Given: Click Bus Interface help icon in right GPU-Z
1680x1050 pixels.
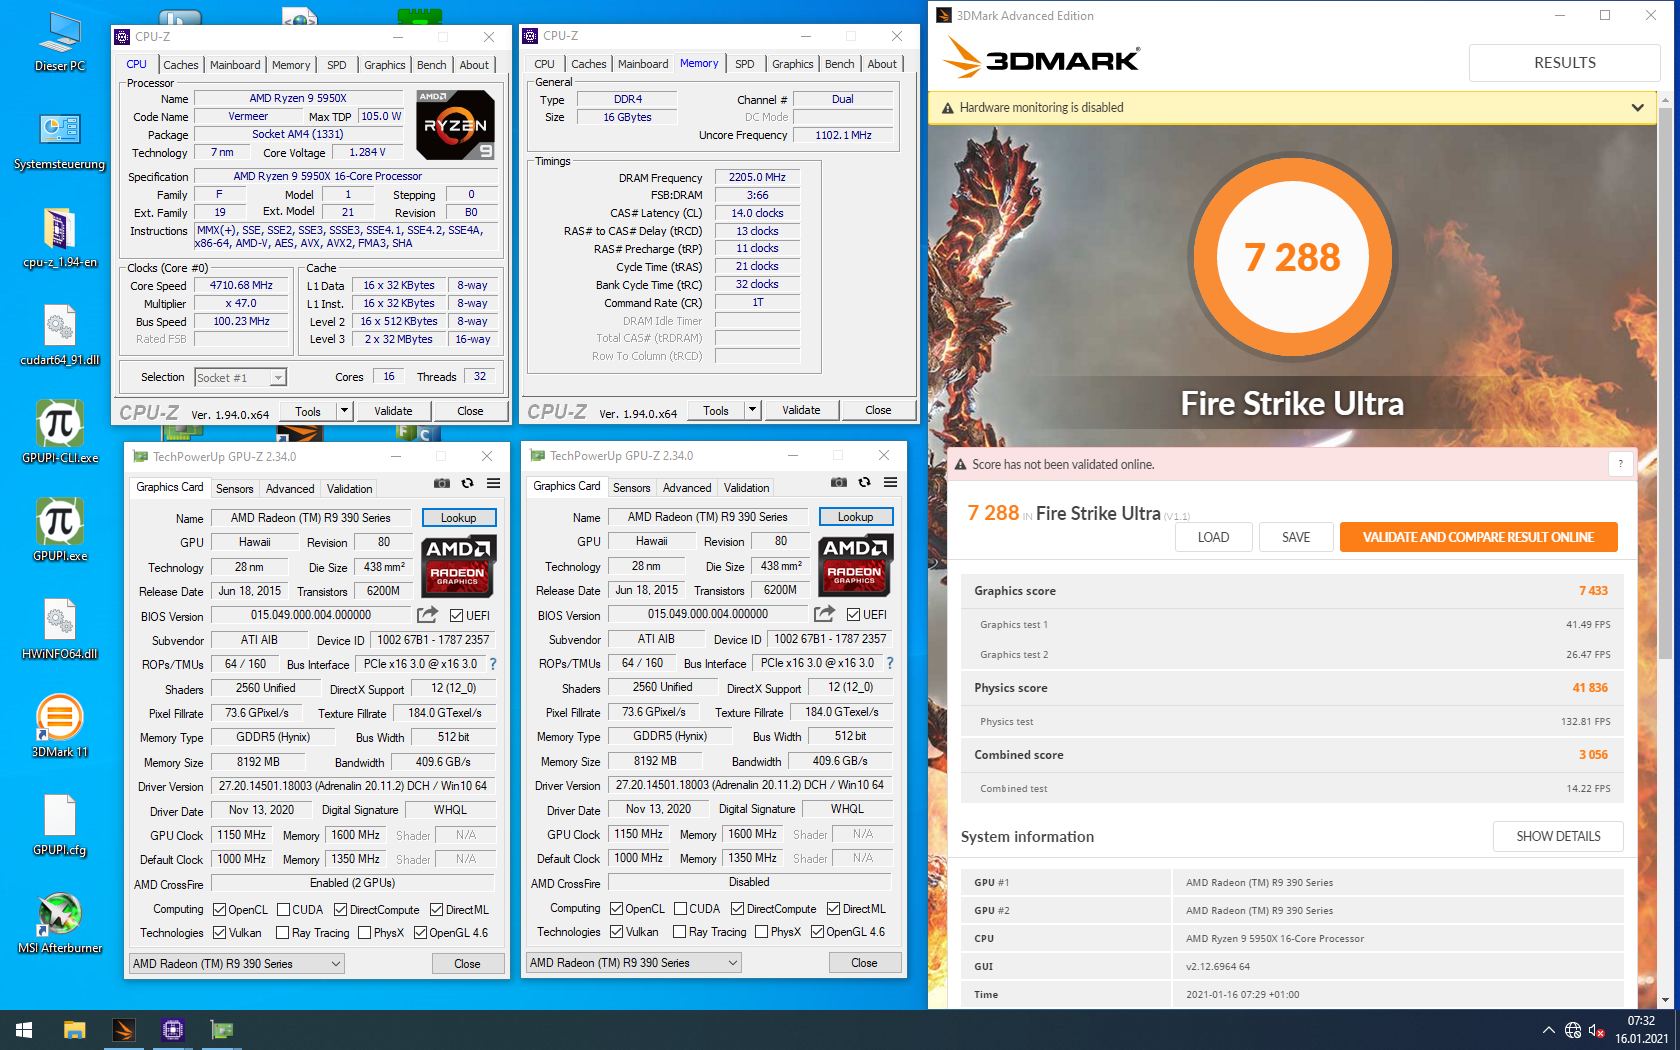Looking at the screenshot, I should pyautogui.click(x=890, y=663).
